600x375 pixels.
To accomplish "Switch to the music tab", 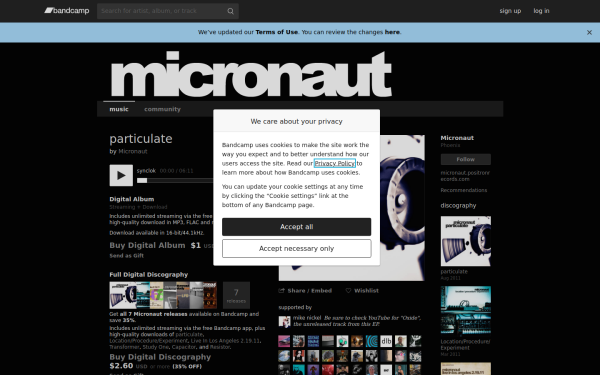I will click(x=119, y=109).
